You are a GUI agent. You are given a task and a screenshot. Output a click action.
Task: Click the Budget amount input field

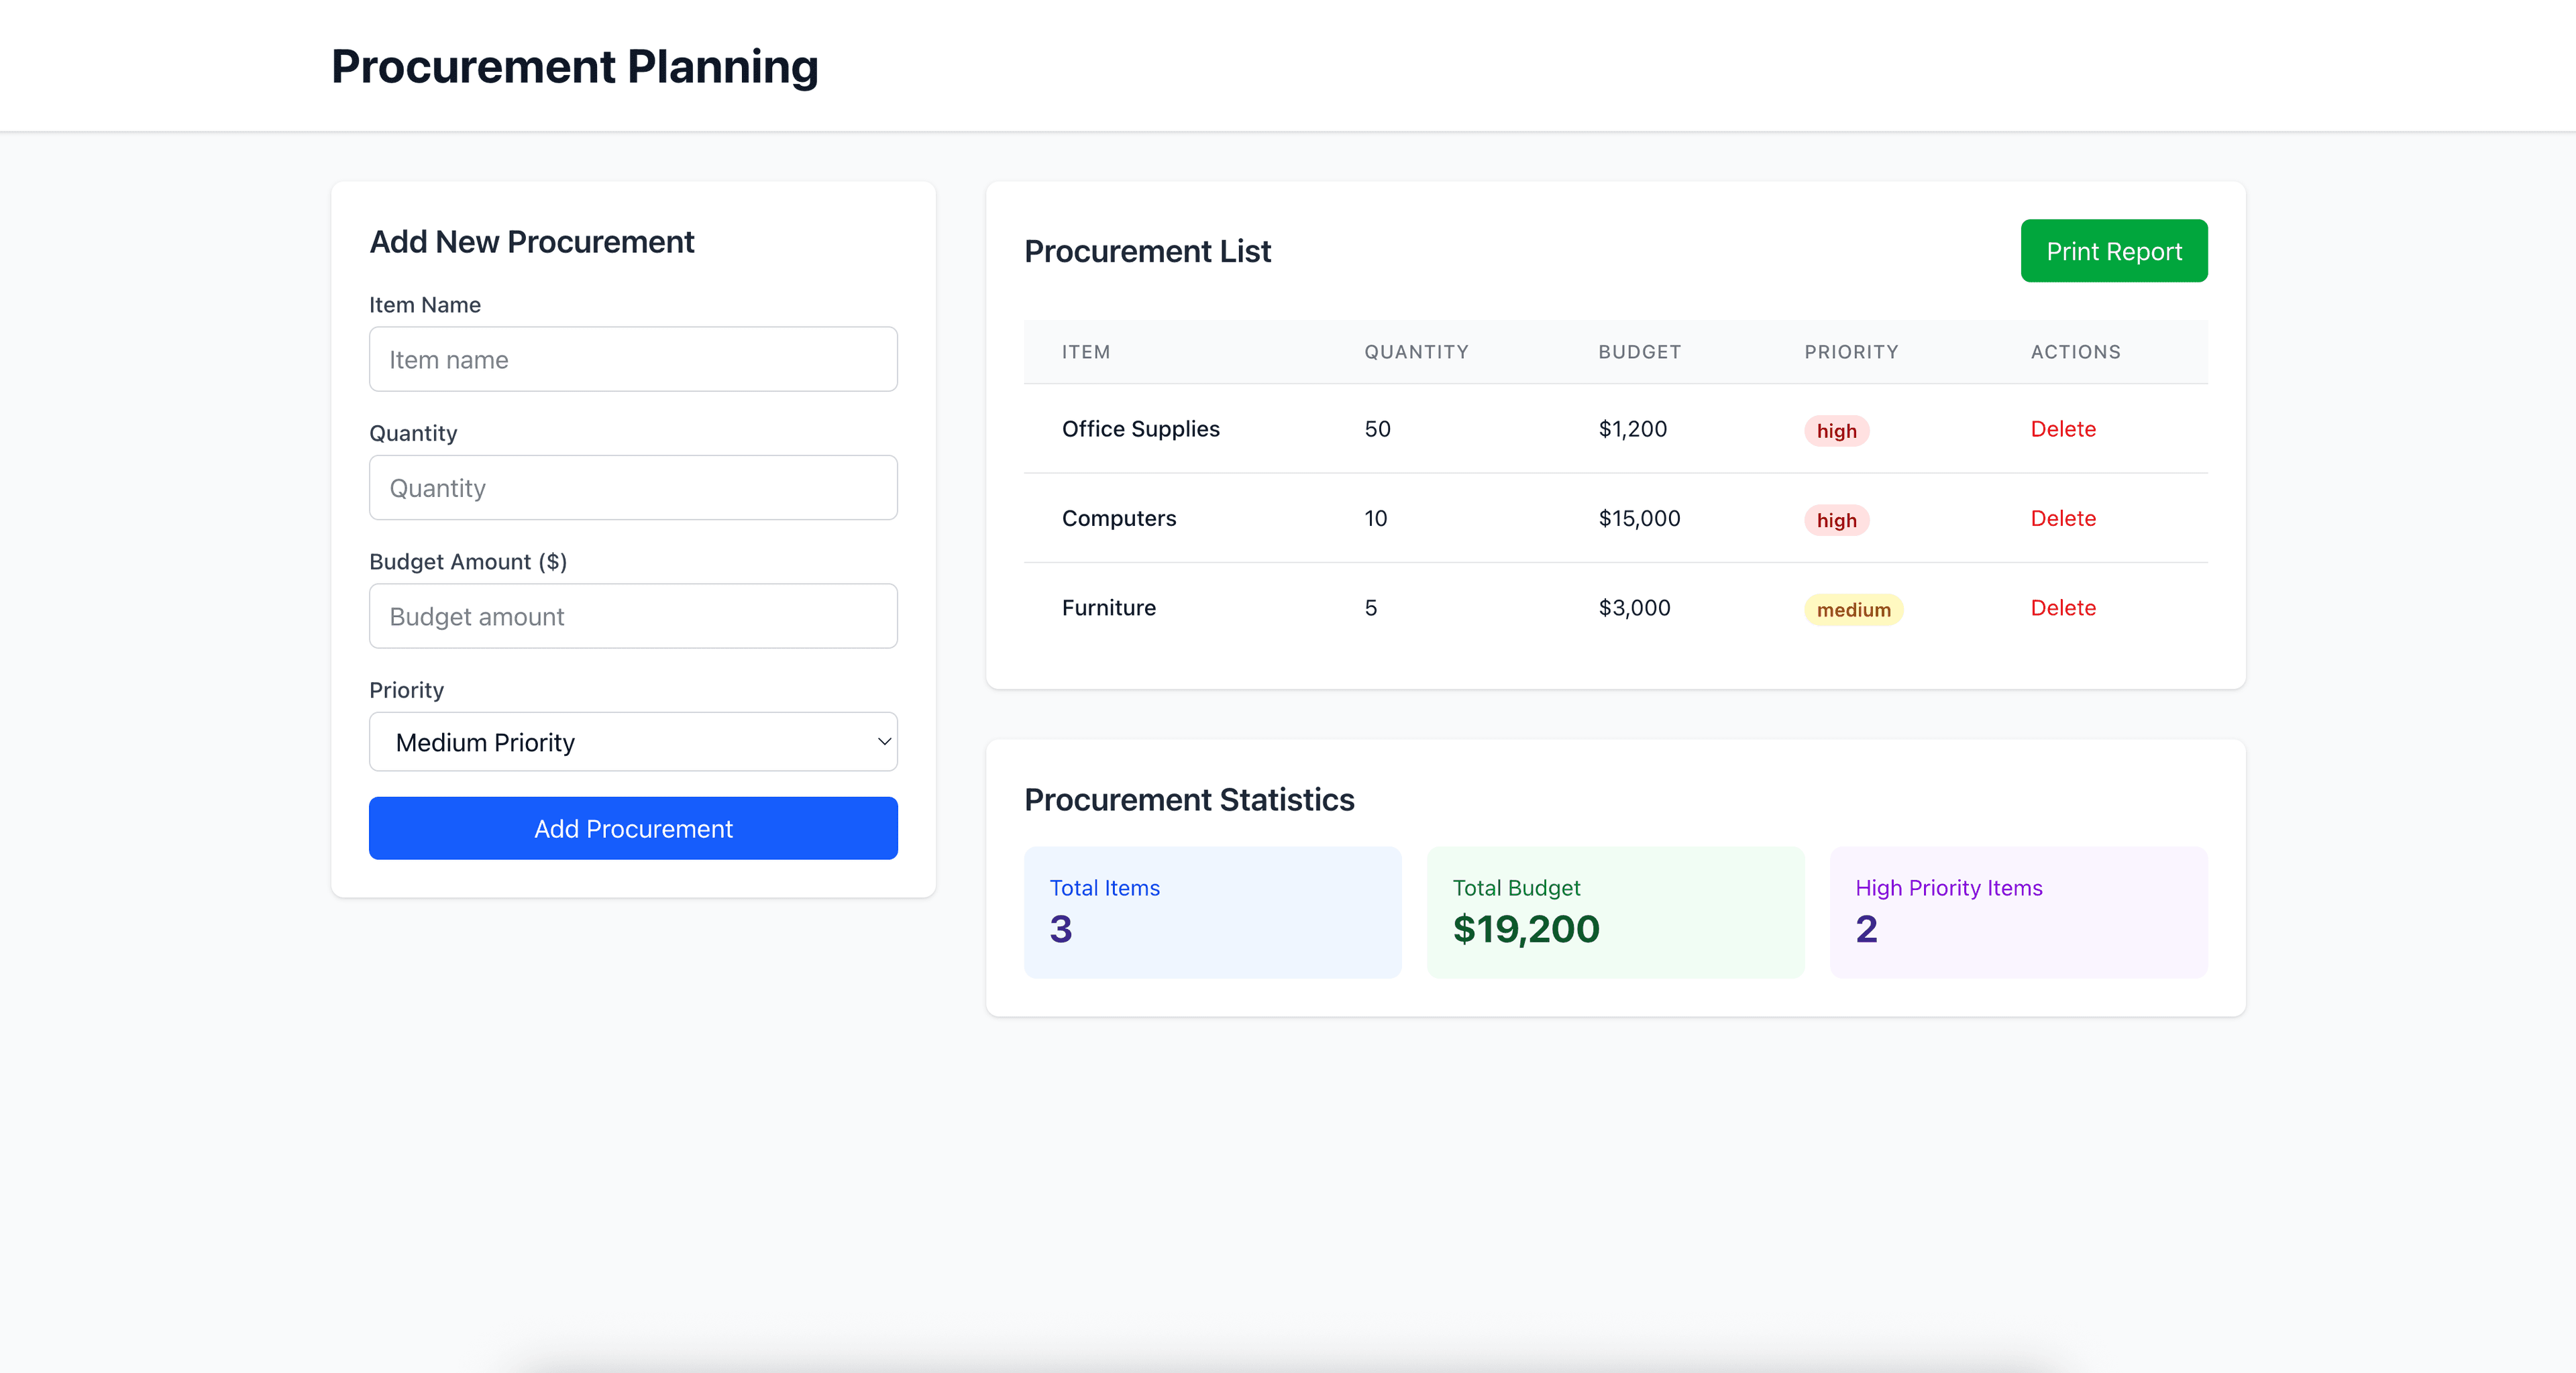(632, 616)
